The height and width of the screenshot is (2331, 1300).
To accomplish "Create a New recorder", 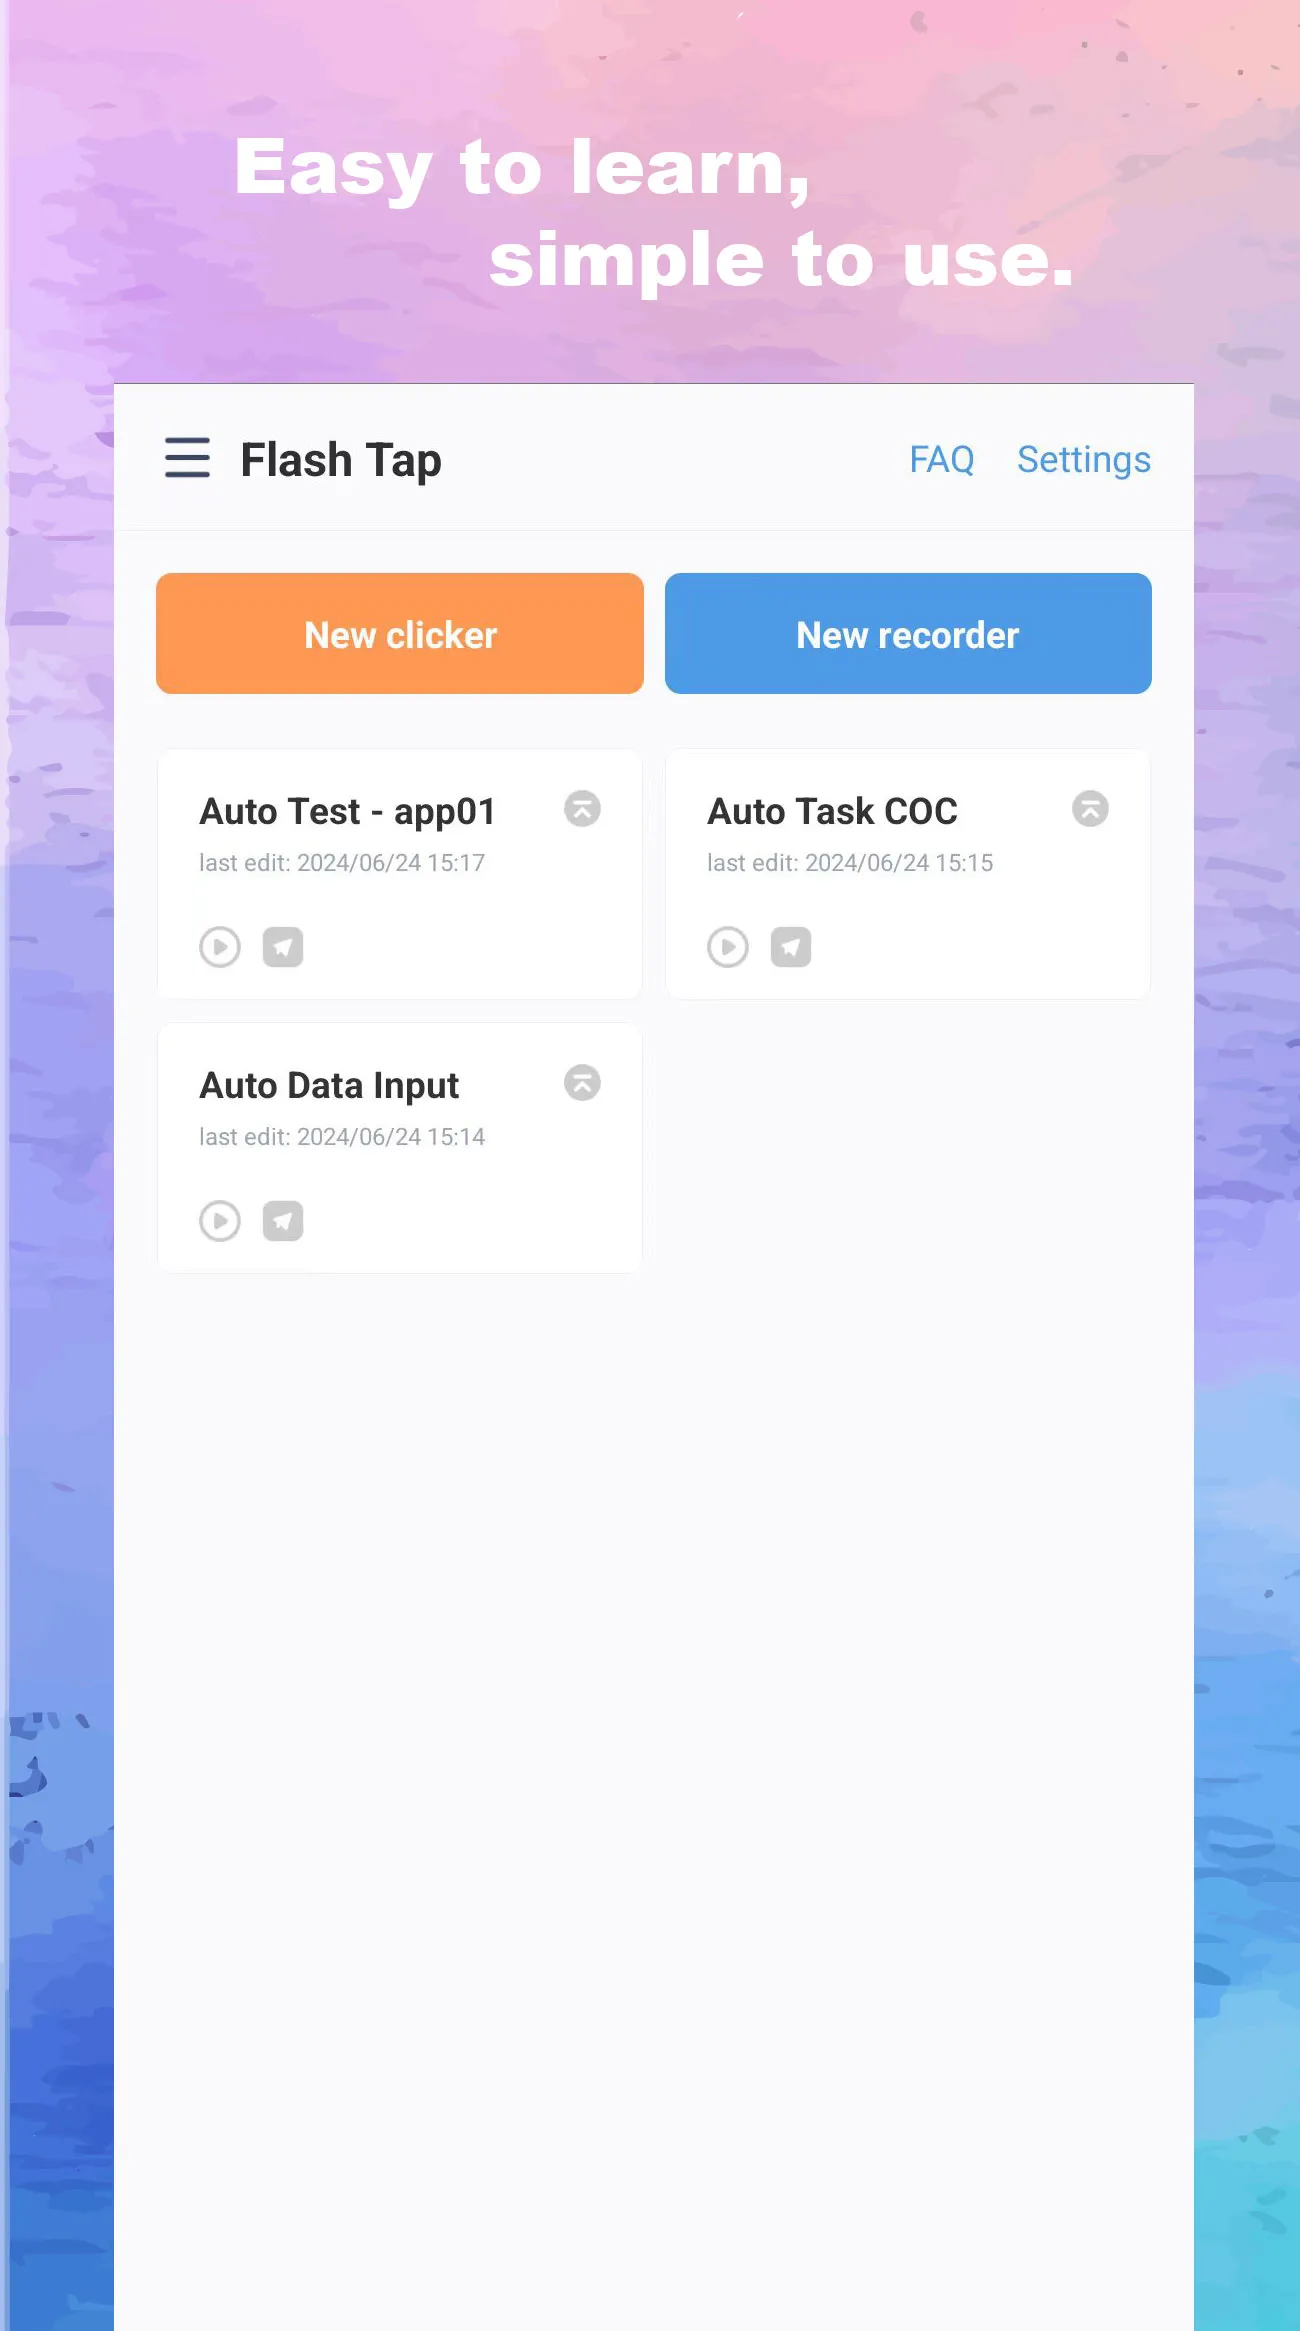I will pos(908,634).
